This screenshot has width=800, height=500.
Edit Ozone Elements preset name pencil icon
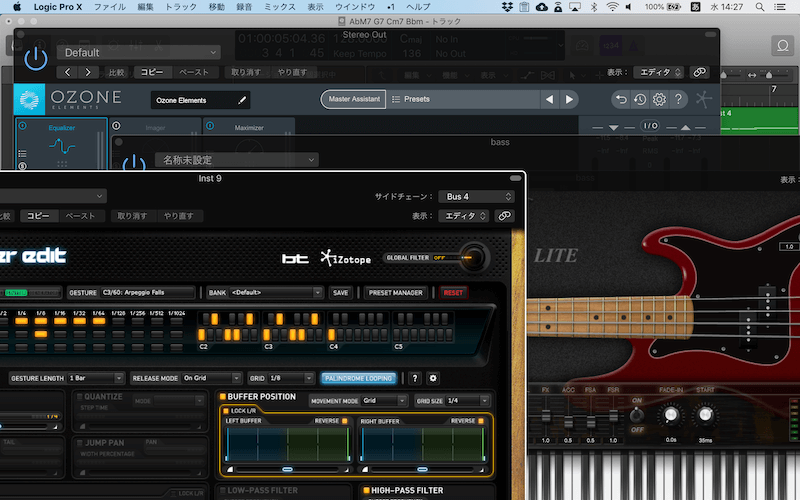pyautogui.click(x=242, y=100)
